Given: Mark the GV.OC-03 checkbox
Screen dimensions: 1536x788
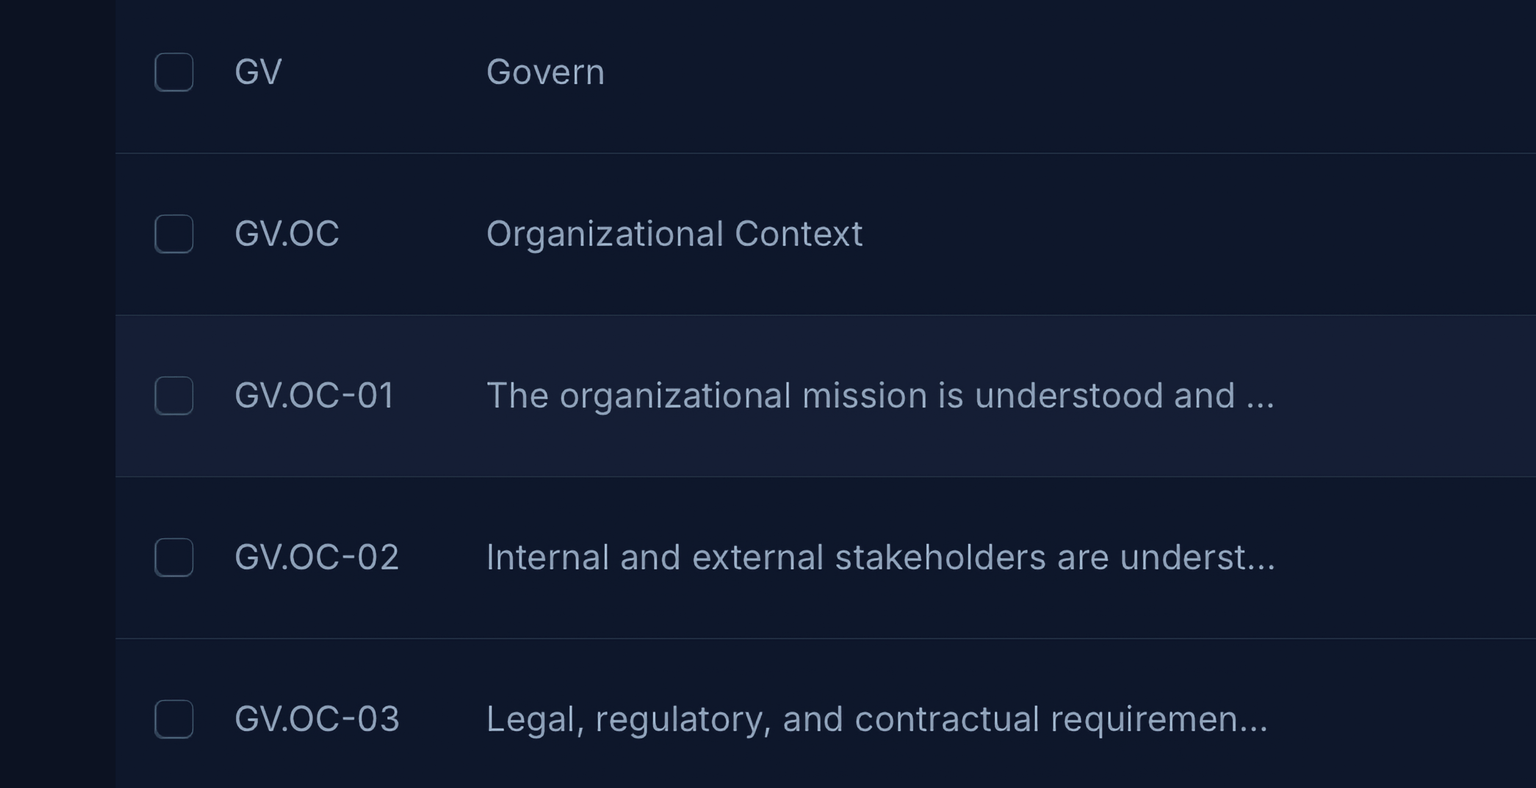Looking at the screenshot, I should (x=174, y=719).
